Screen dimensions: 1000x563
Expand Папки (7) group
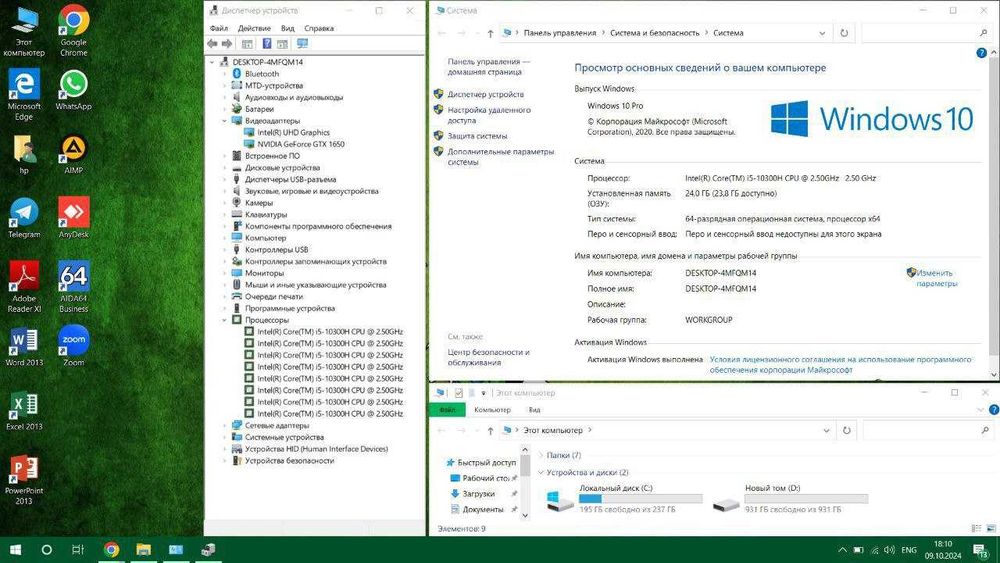(x=541, y=455)
